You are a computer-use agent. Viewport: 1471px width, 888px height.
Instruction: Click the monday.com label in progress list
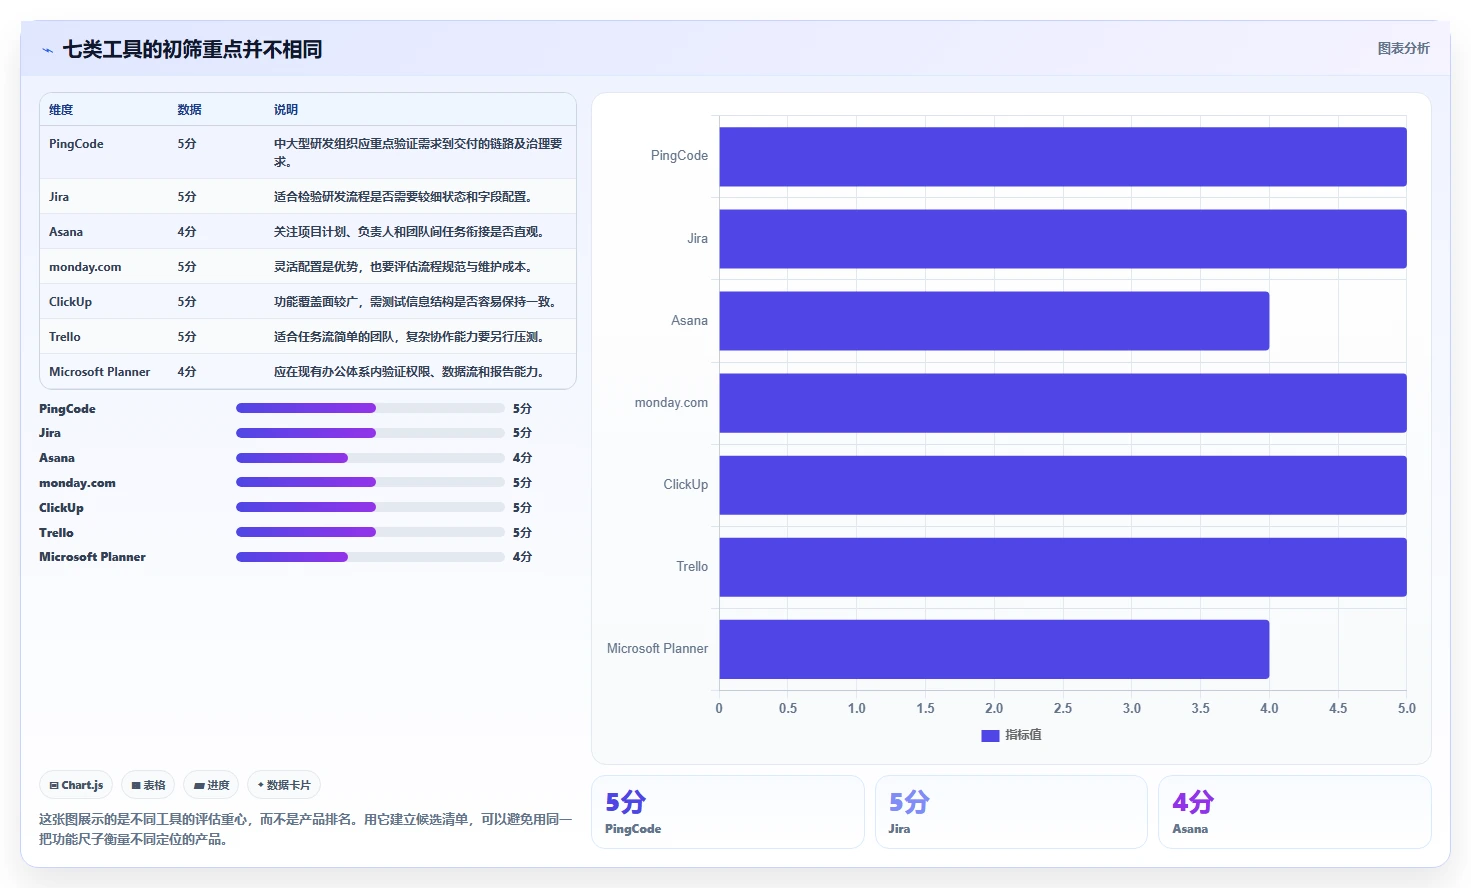(77, 483)
